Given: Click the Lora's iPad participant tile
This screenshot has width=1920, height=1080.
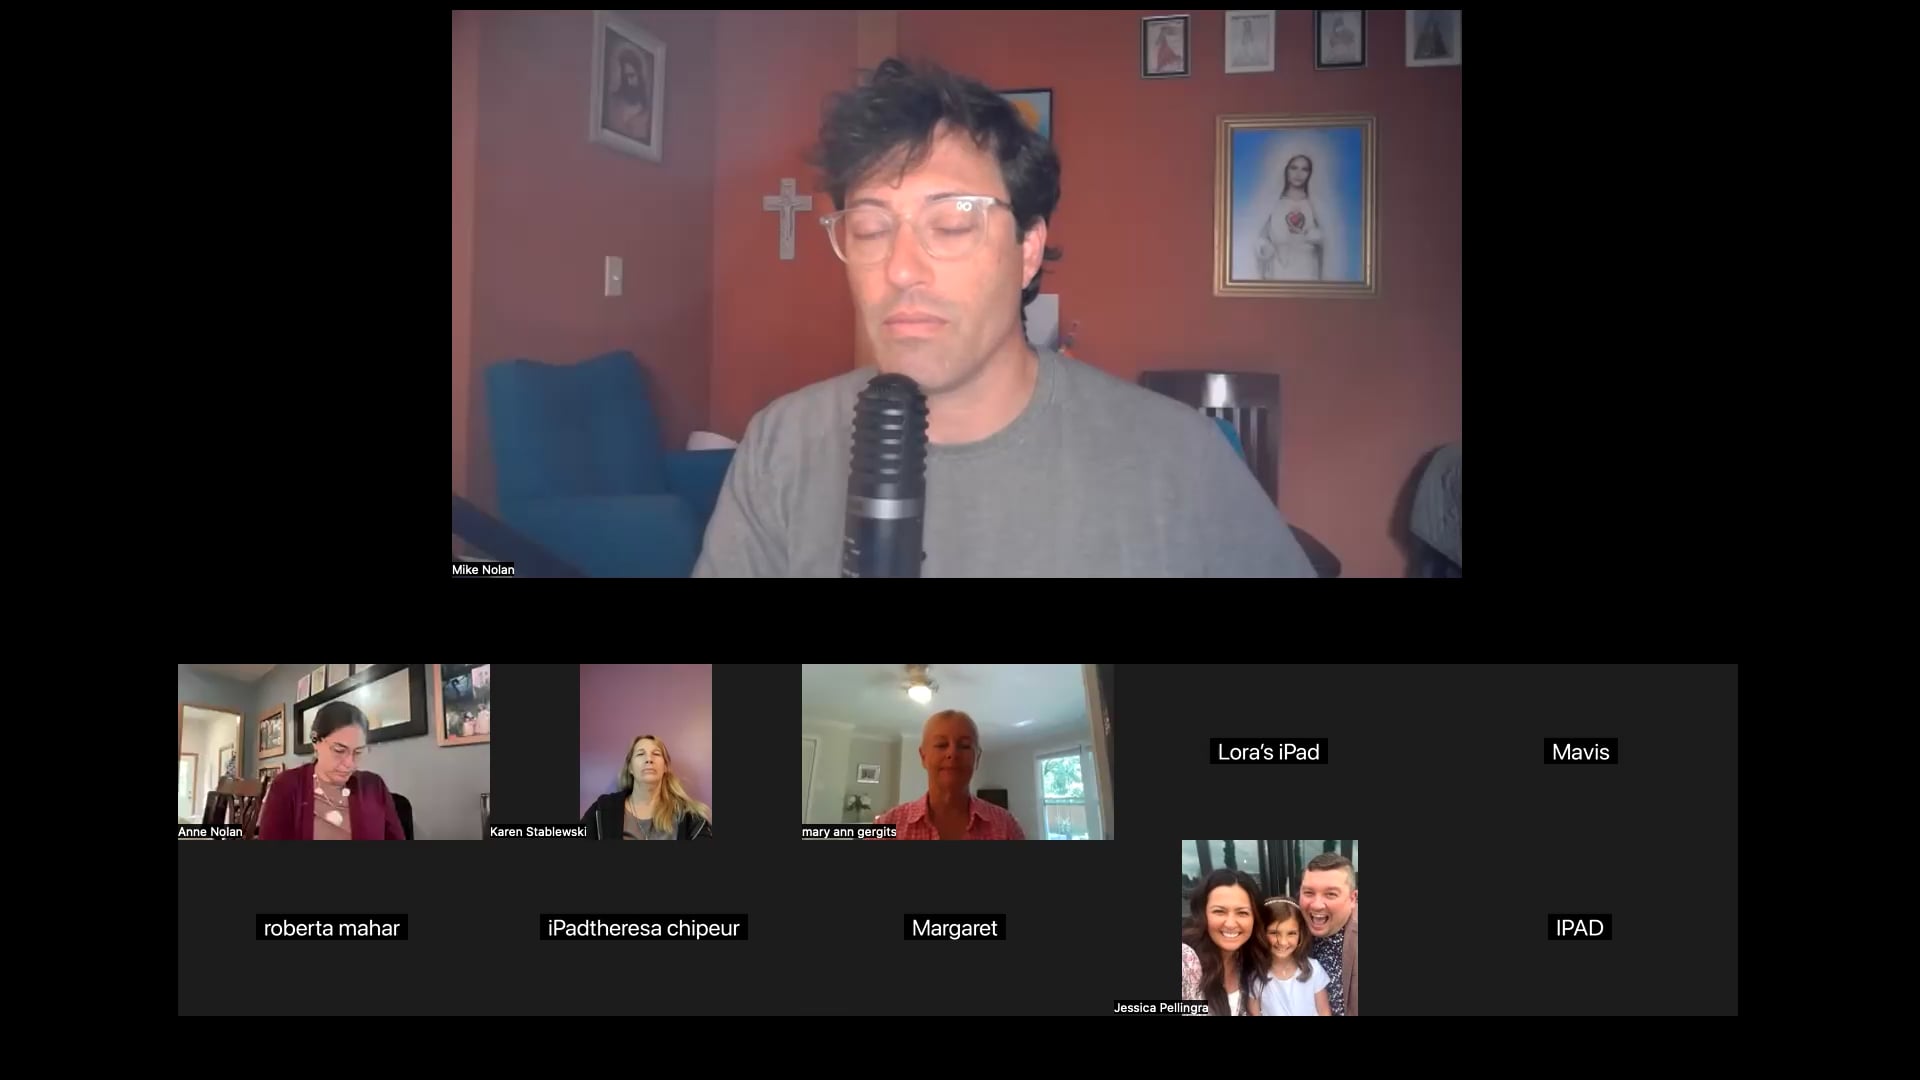Looking at the screenshot, I should pyautogui.click(x=1268, y=752).
